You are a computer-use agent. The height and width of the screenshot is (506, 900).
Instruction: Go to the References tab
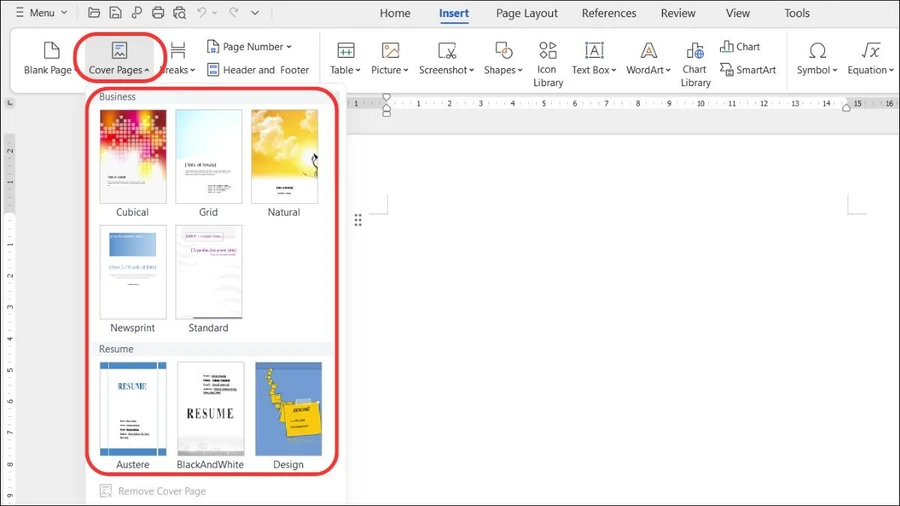coord(609,13)
